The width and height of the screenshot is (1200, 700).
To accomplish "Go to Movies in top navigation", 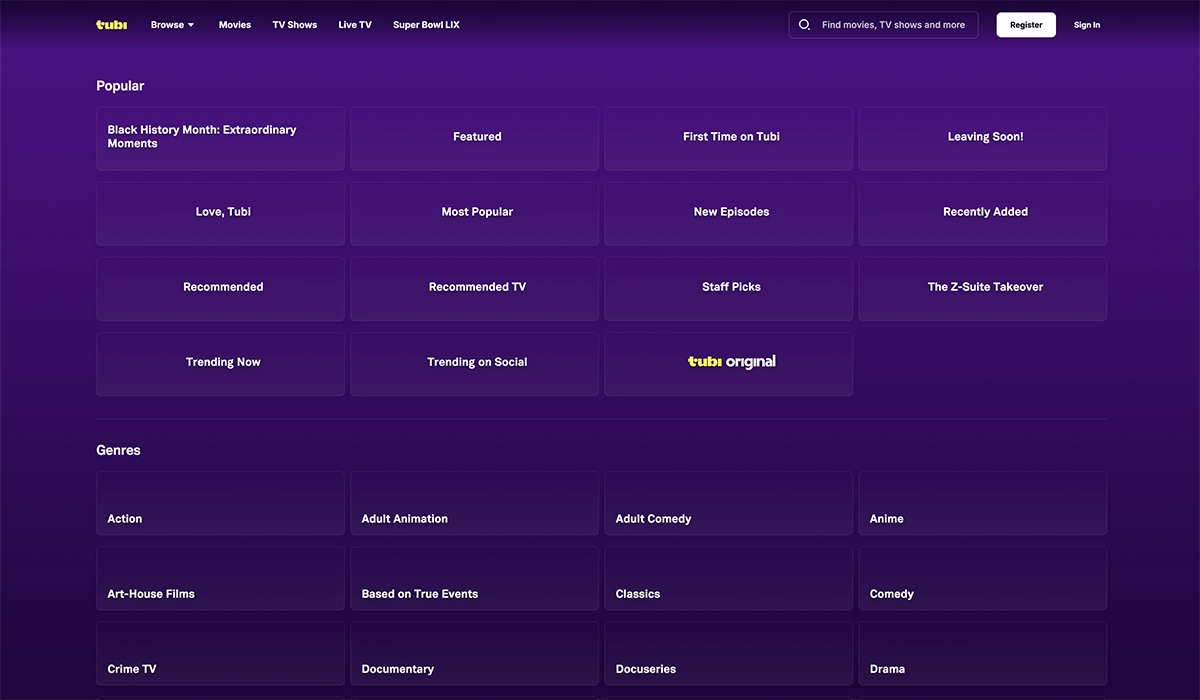I will 235,25.
